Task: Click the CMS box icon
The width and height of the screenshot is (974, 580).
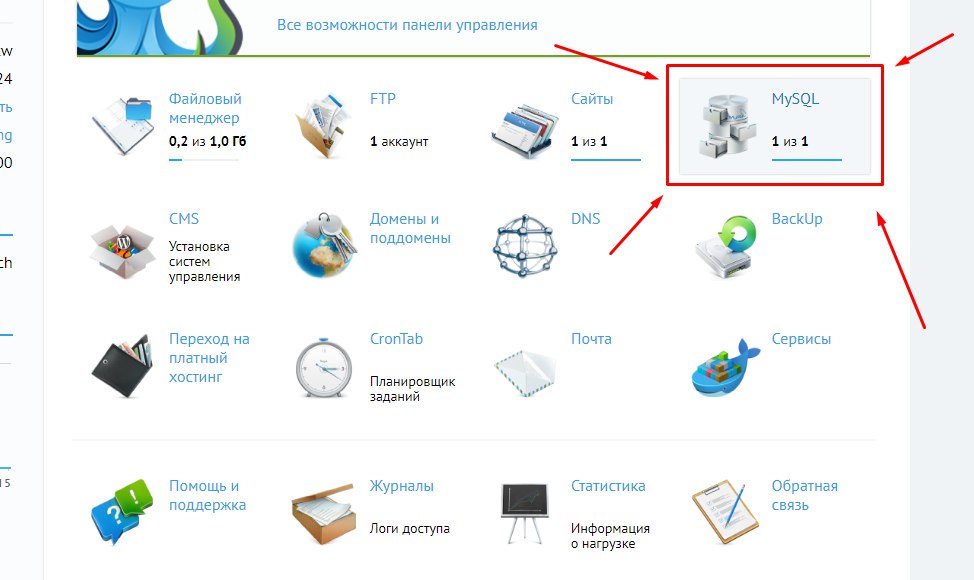Action: [x=122, y=248]
